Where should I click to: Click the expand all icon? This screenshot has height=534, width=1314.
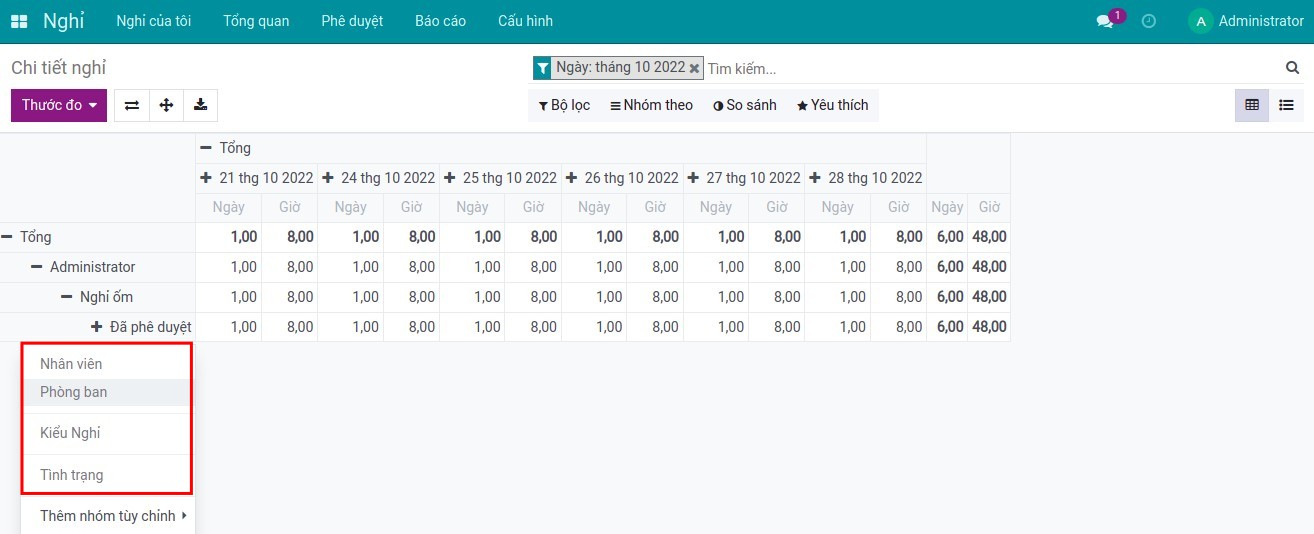(166, 105)
